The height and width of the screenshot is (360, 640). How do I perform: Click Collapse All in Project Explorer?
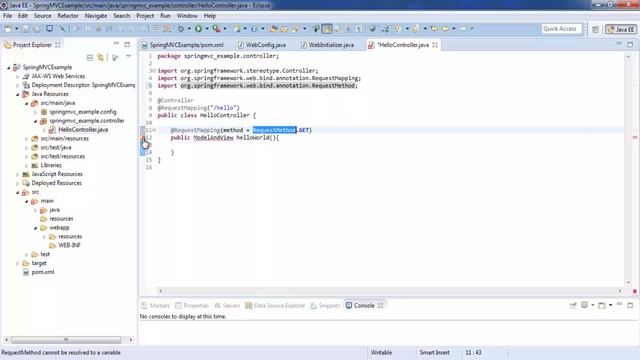point(90,58)
